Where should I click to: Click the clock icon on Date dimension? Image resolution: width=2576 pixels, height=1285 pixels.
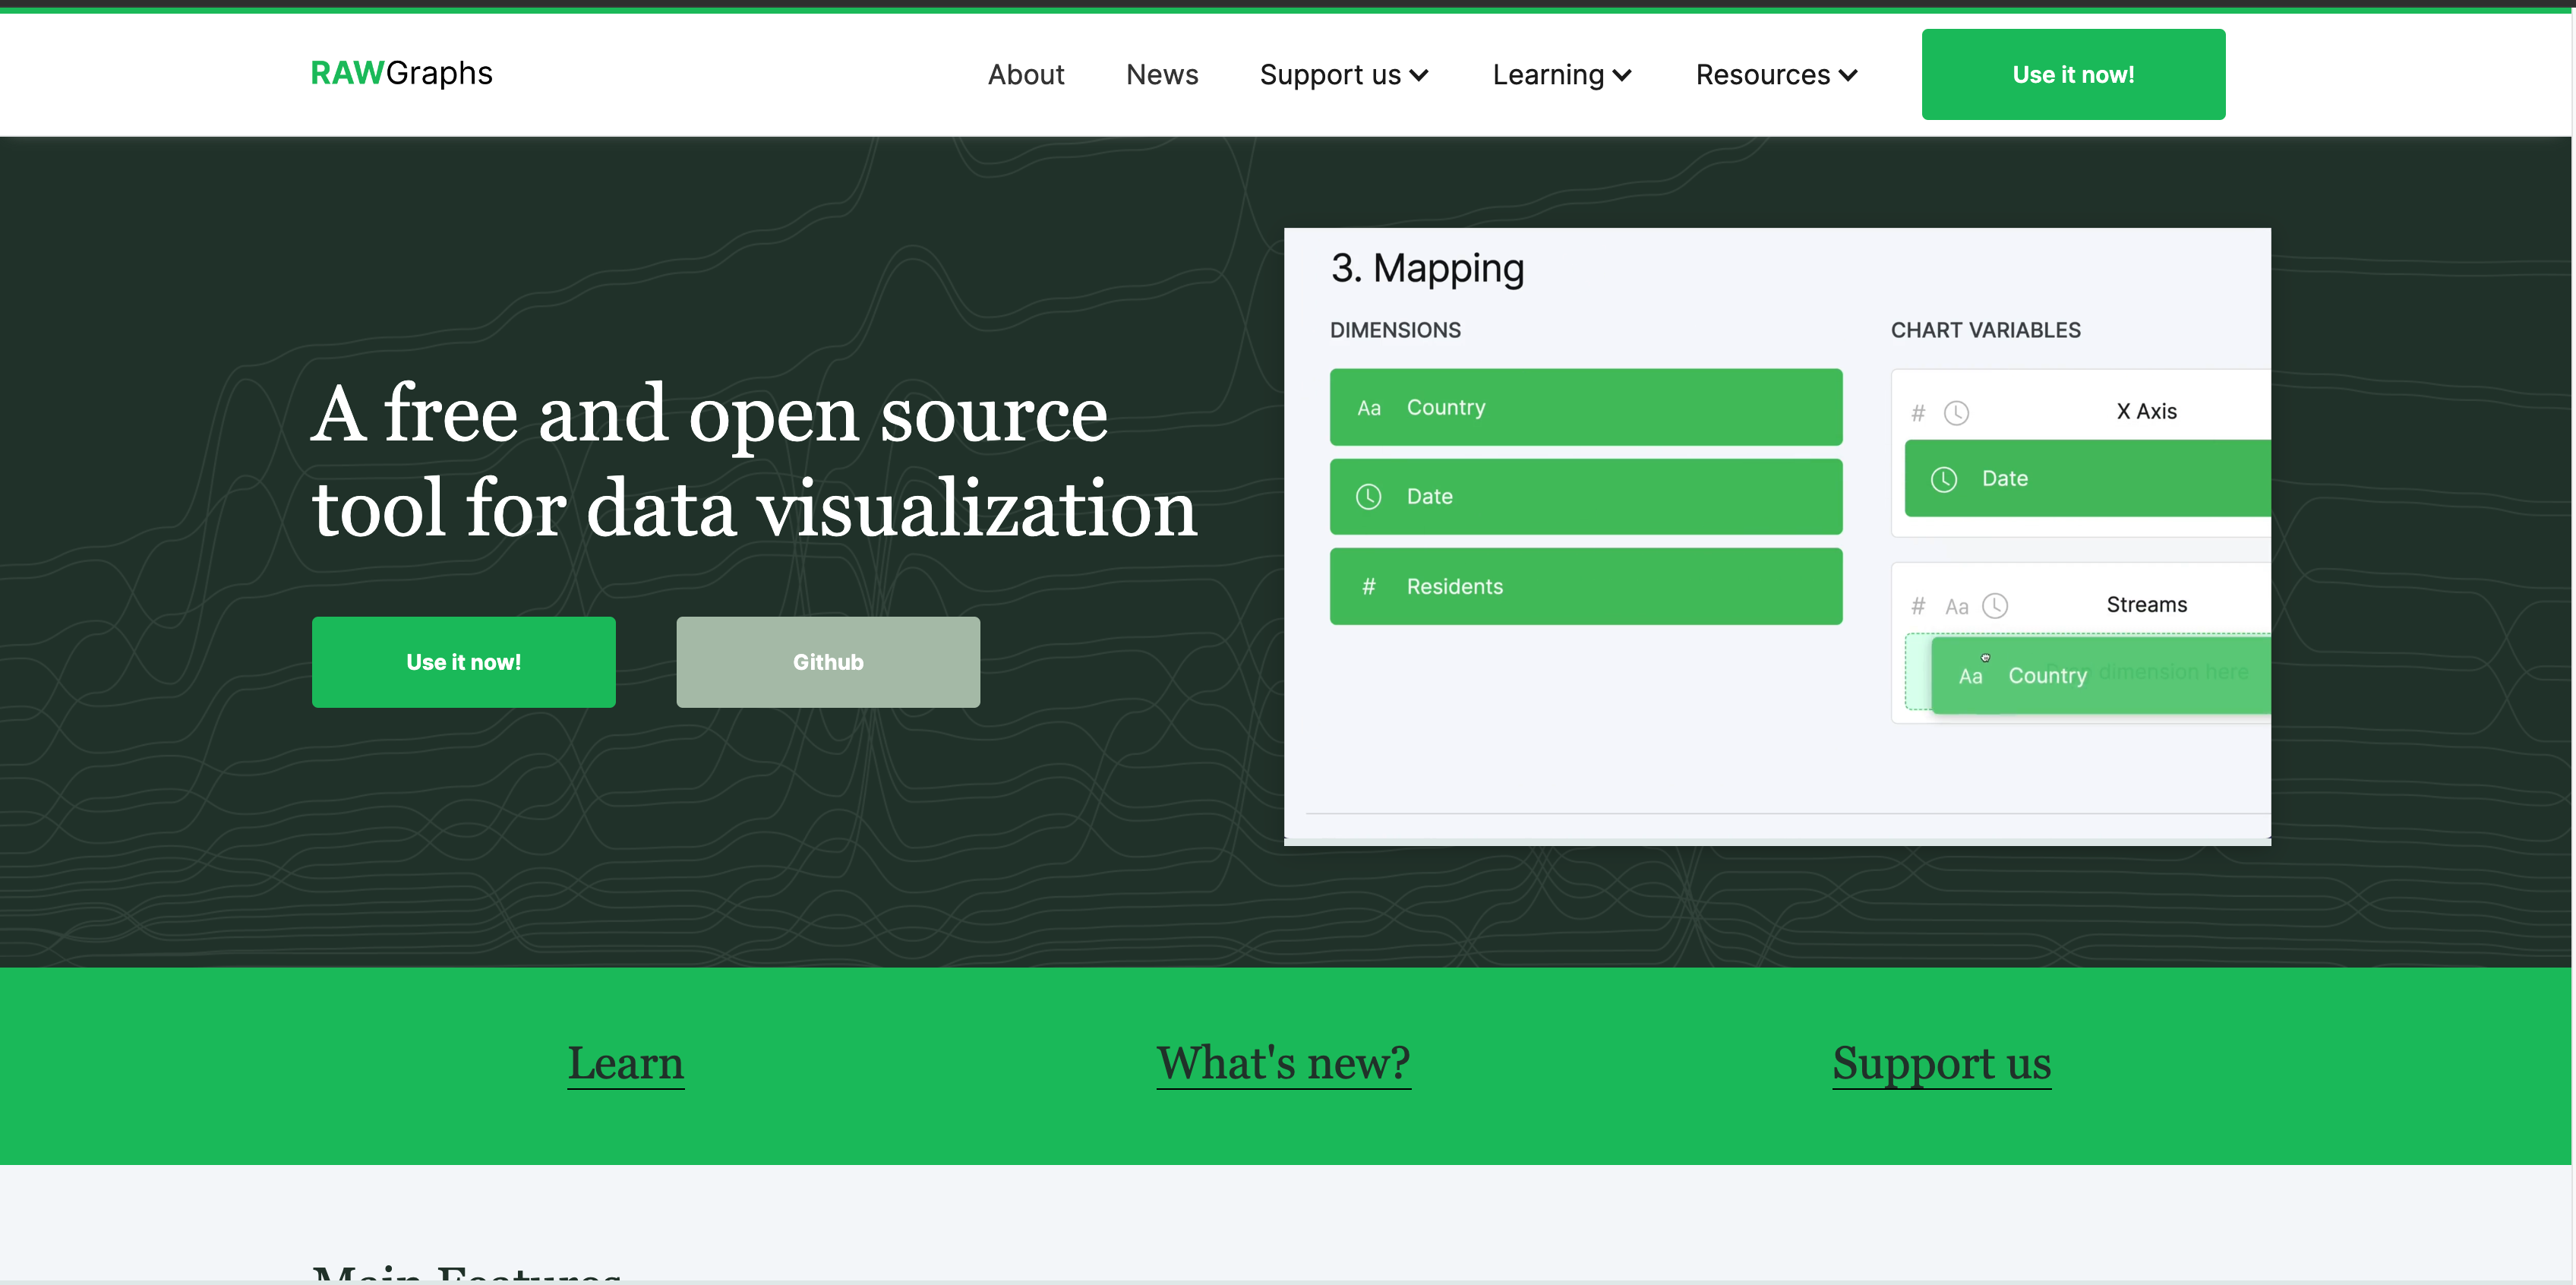[x=1368, y=497]
